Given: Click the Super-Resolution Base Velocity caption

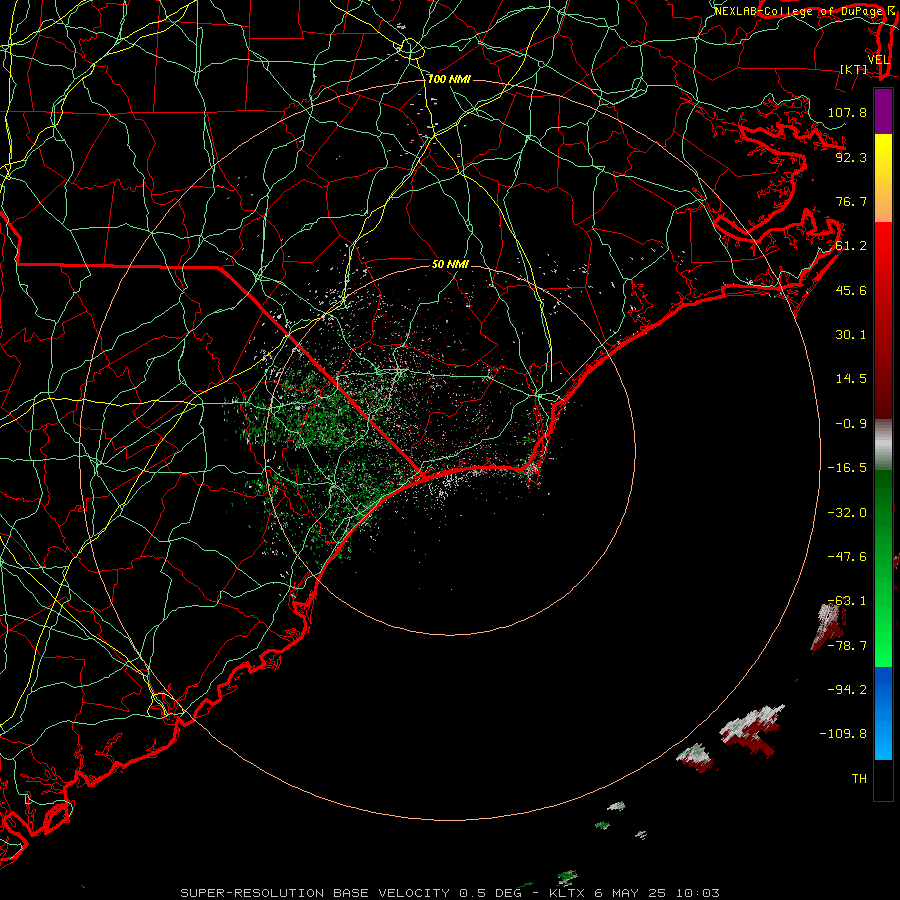Looking at the screenshot, I should [449, 893].
